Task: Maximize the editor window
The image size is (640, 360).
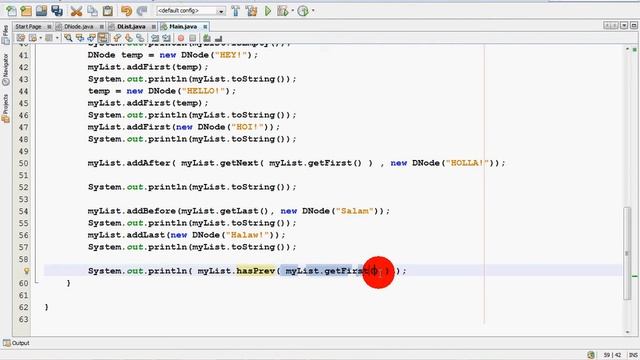Action: (x=633, y=25)
